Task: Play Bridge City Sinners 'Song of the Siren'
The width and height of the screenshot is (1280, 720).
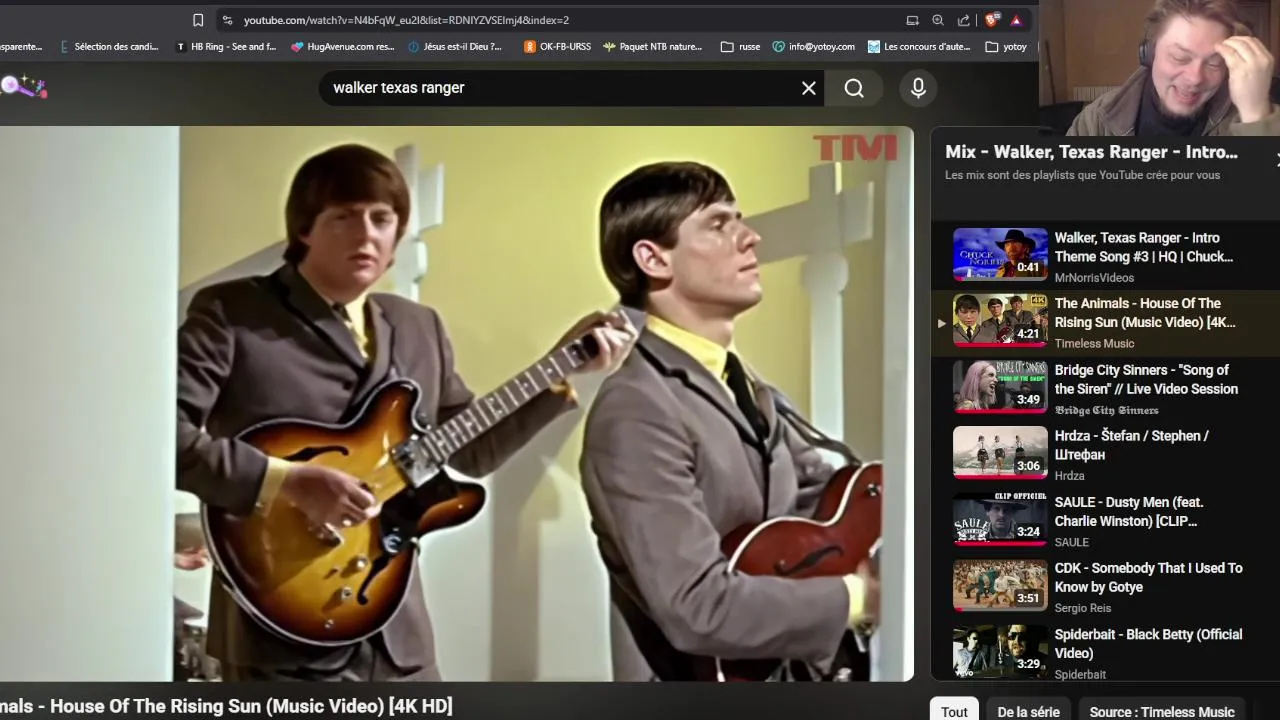Action: [x=1146, y=379]
